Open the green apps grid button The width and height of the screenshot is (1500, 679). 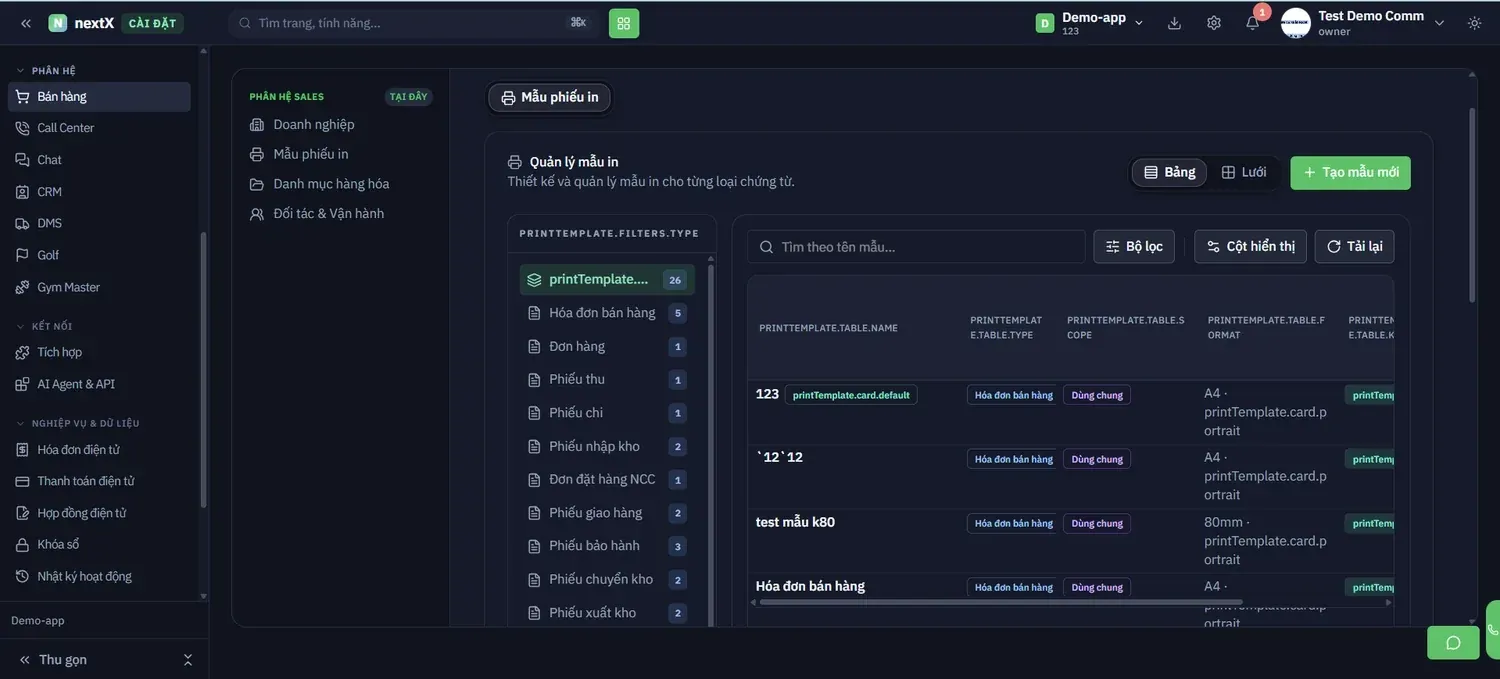click(x=624, y=23)
